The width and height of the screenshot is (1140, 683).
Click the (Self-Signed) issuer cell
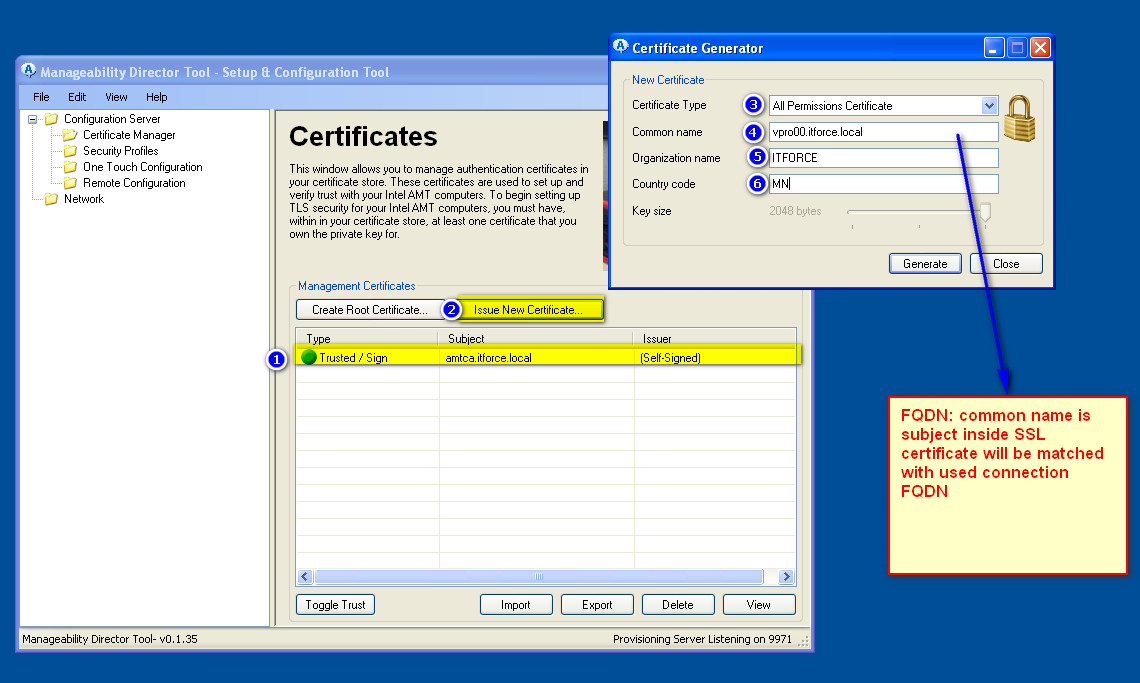click(670, 358)
